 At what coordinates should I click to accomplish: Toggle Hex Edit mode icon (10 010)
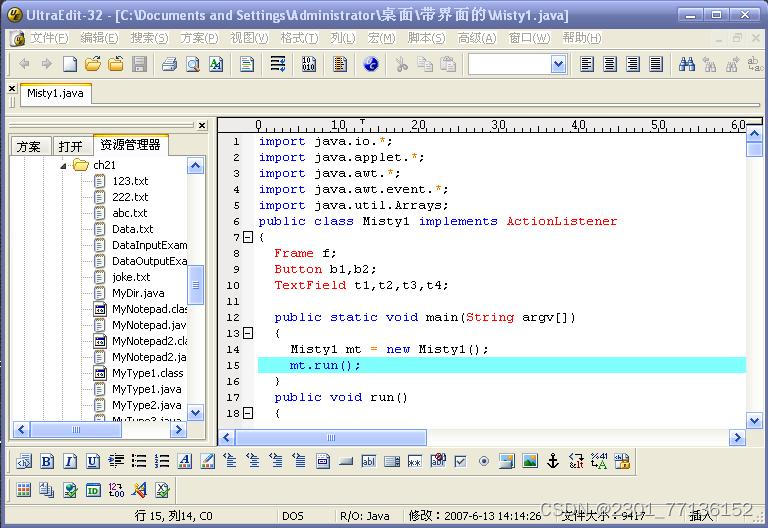pos(309,64)
